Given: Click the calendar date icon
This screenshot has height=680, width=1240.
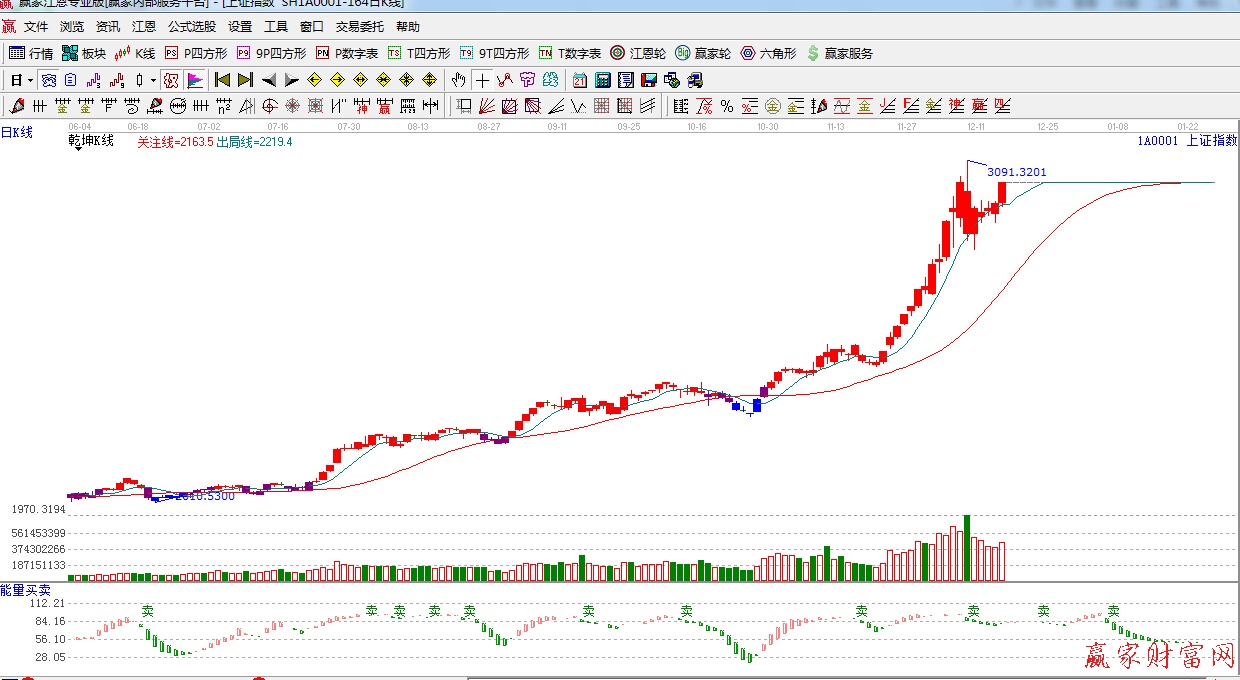Looking at the screenshot, I should [580, 80].
